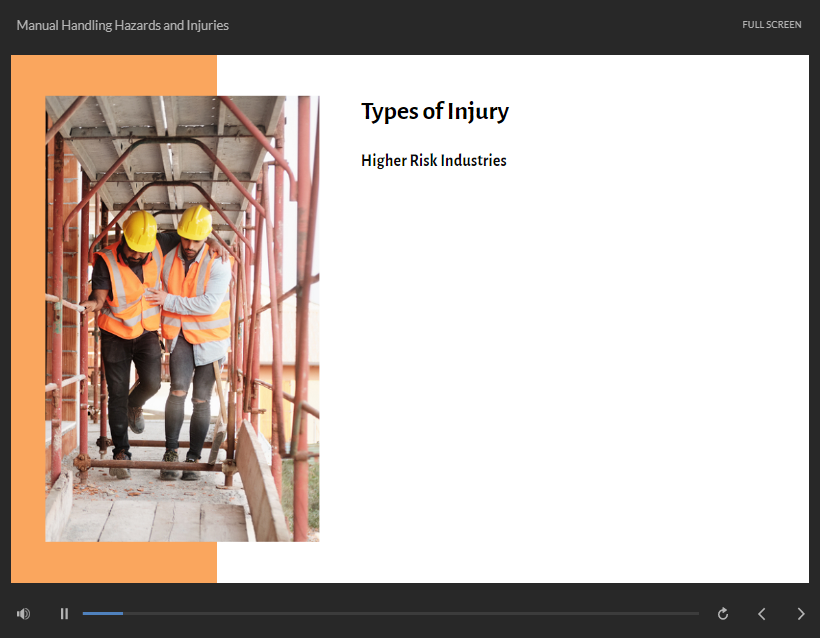This screenshot has height=638, width=820.
Task: Click the Types of Injury heading
Action: (x=434, y=112)
